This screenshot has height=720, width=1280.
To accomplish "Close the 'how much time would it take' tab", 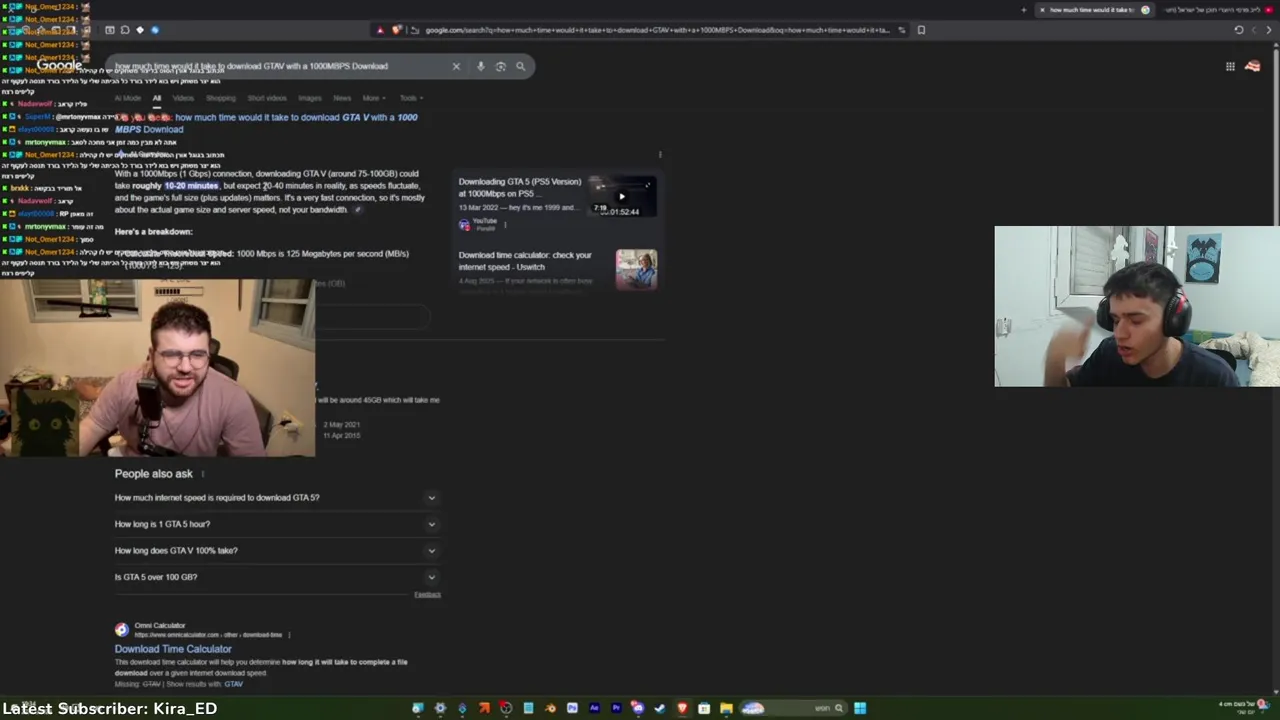I will point(1042,10).
